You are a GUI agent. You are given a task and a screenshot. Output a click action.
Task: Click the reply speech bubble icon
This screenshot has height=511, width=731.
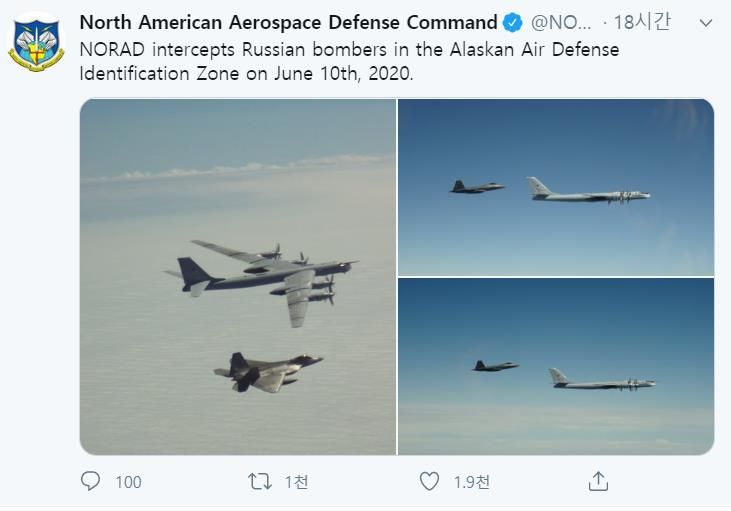[x=91, y=481]
